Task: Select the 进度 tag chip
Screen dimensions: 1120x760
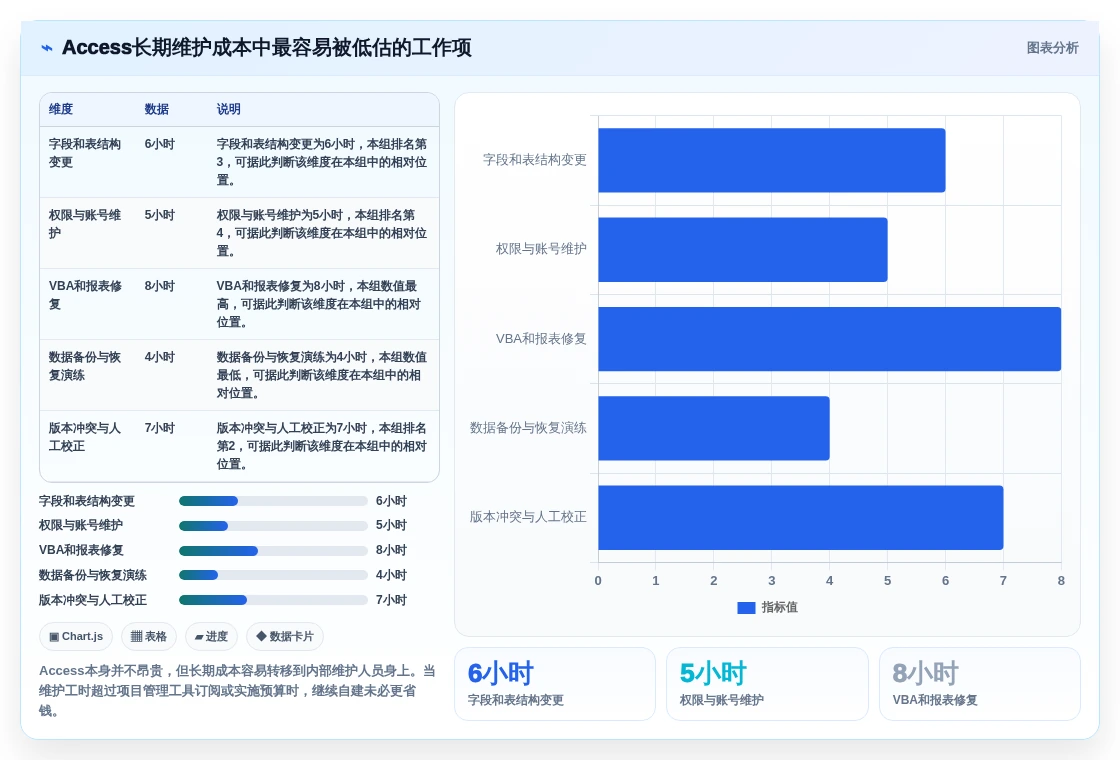Action: (x=211, y=636)
